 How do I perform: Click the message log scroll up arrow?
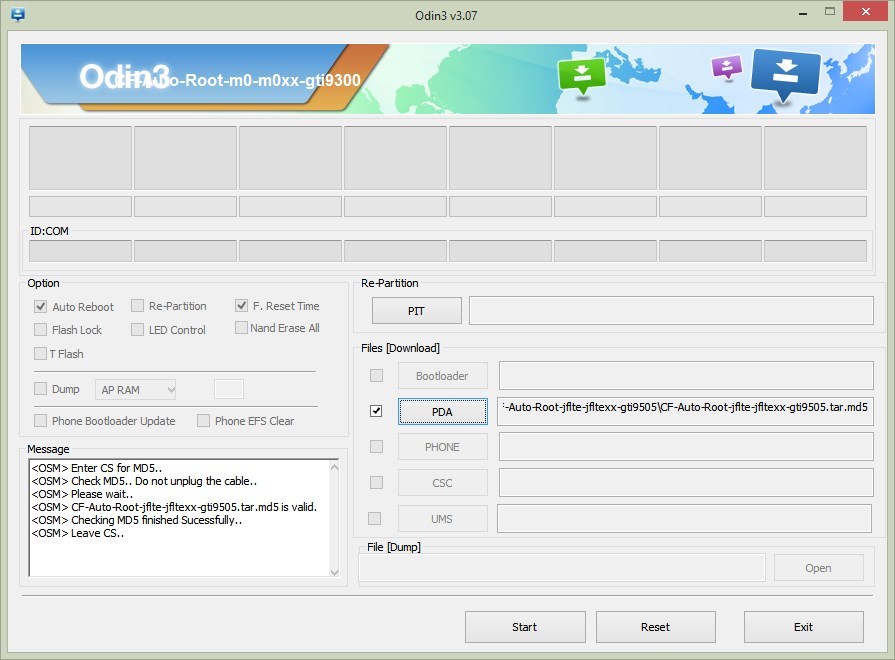click(x=334, y=468)
